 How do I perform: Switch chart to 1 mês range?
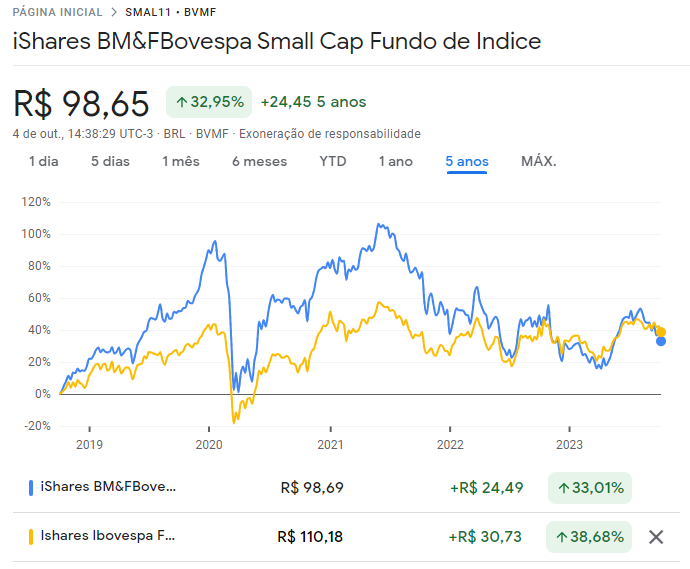point(181,162)
